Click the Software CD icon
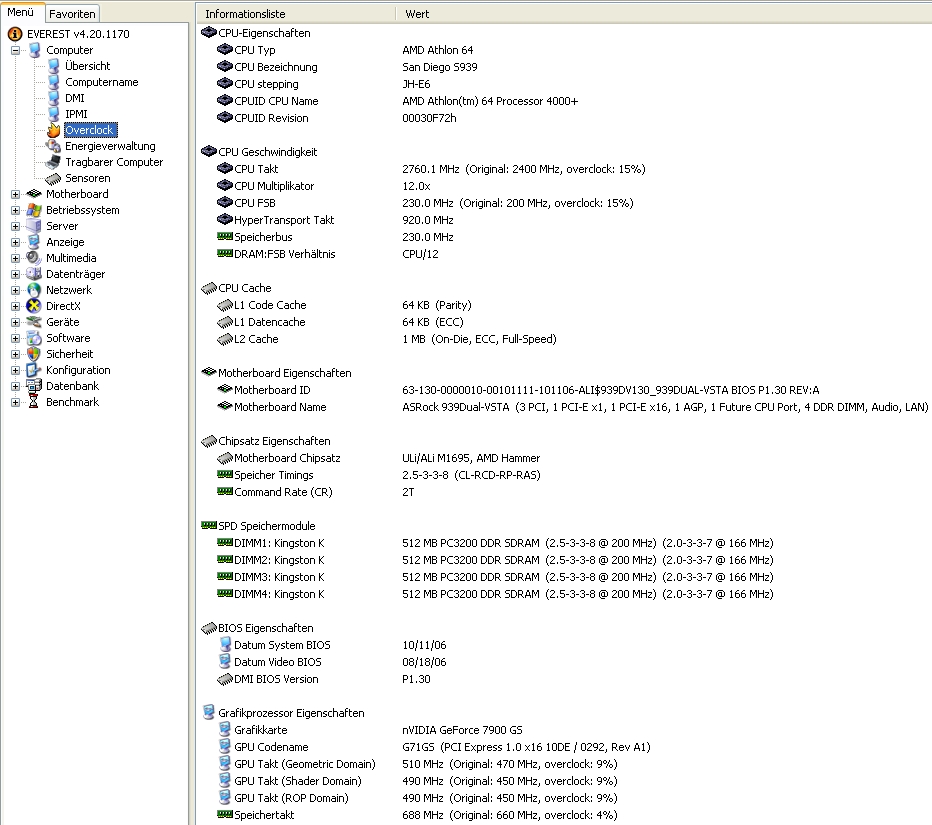 [34, 338]
